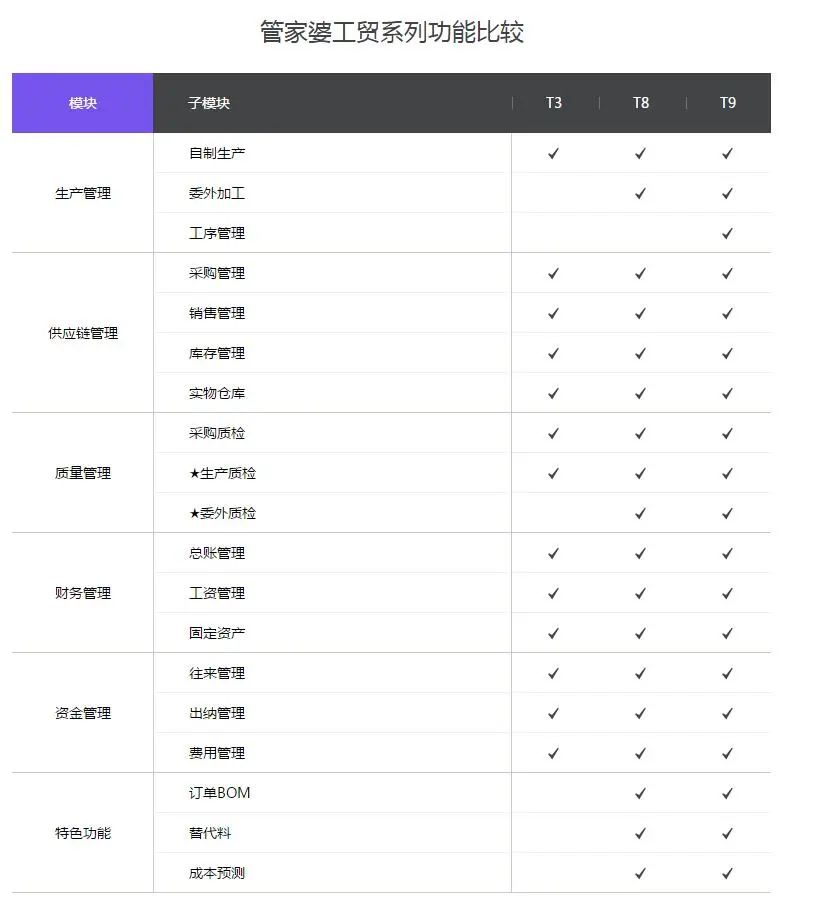
Task: Click the T3 checkmark for 固定资产
Action: tap(553, 633)
